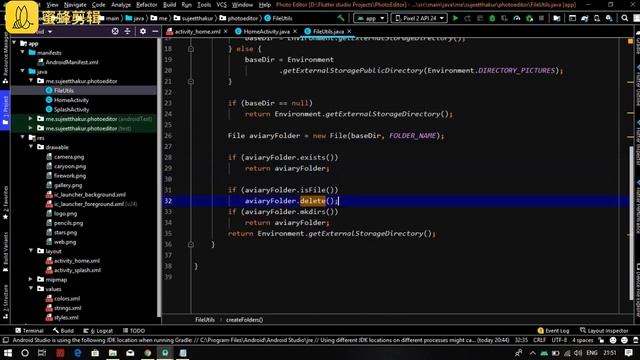Open the Navigate menu
The height and width of the screenshot is (360, 640).
pyautogui.click(x=75, y=5)
